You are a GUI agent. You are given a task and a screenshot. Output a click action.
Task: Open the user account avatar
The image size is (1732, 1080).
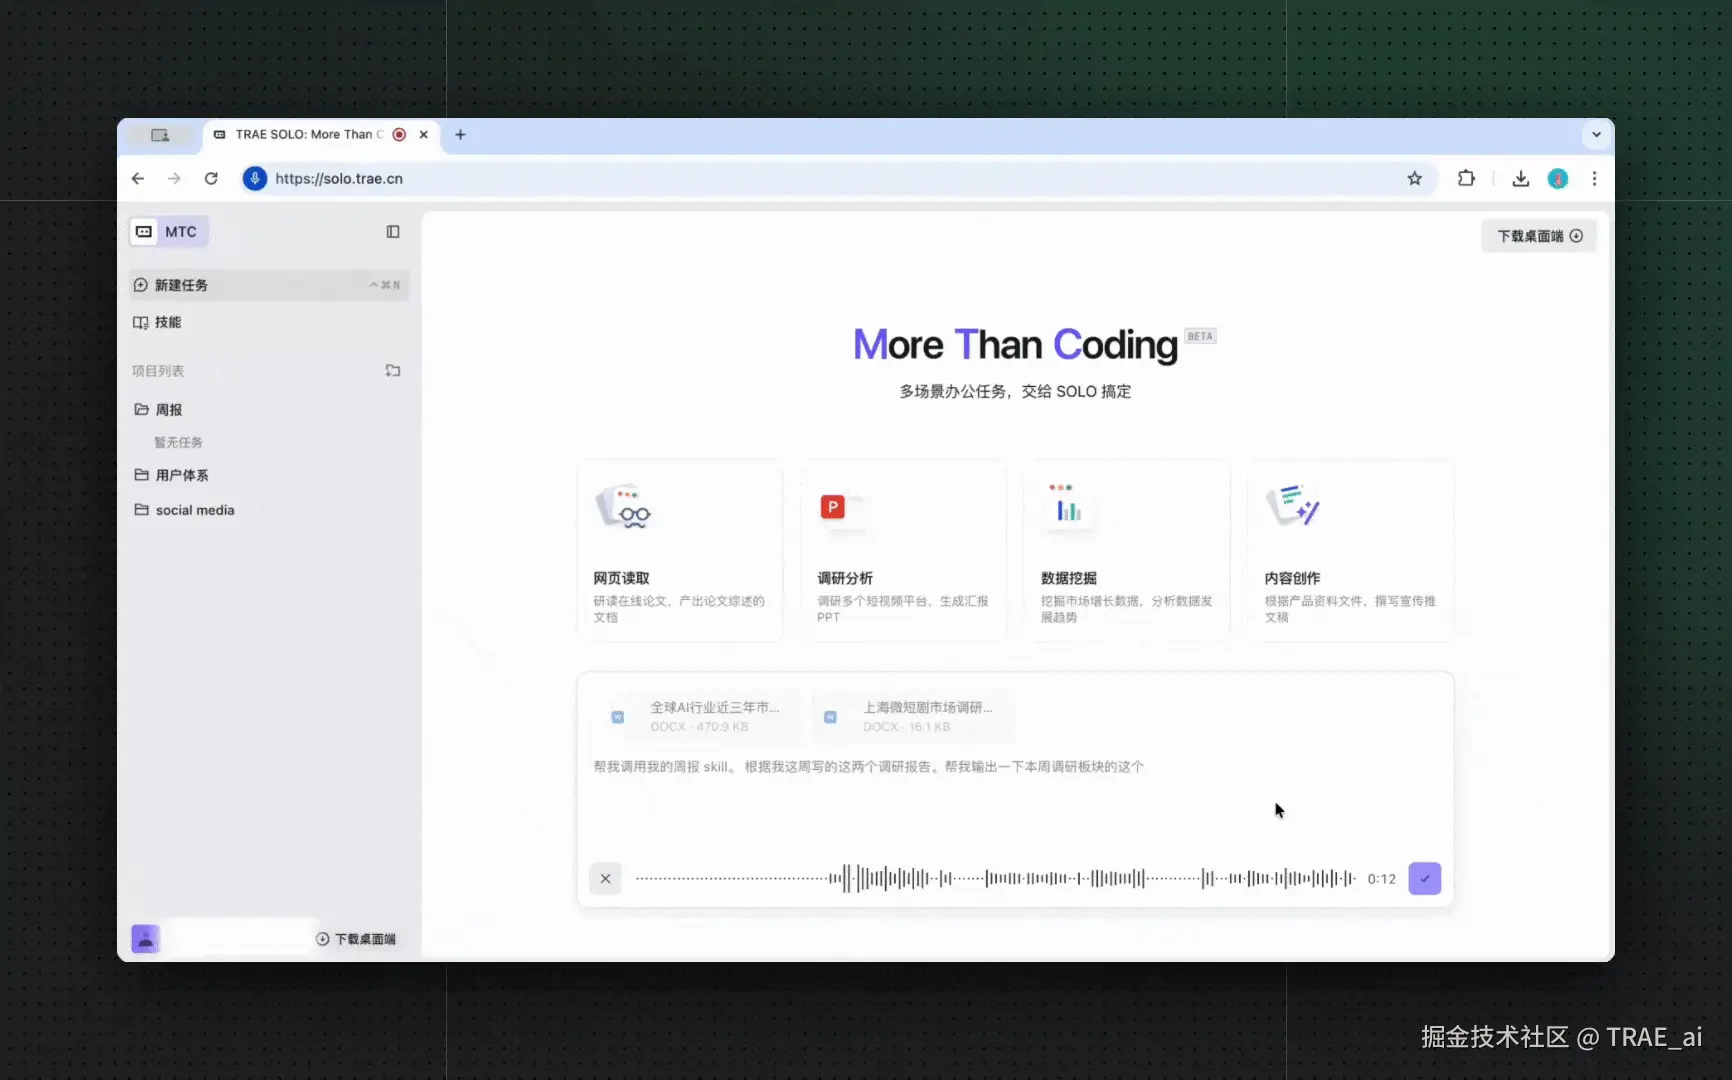[x=145, y=938]
